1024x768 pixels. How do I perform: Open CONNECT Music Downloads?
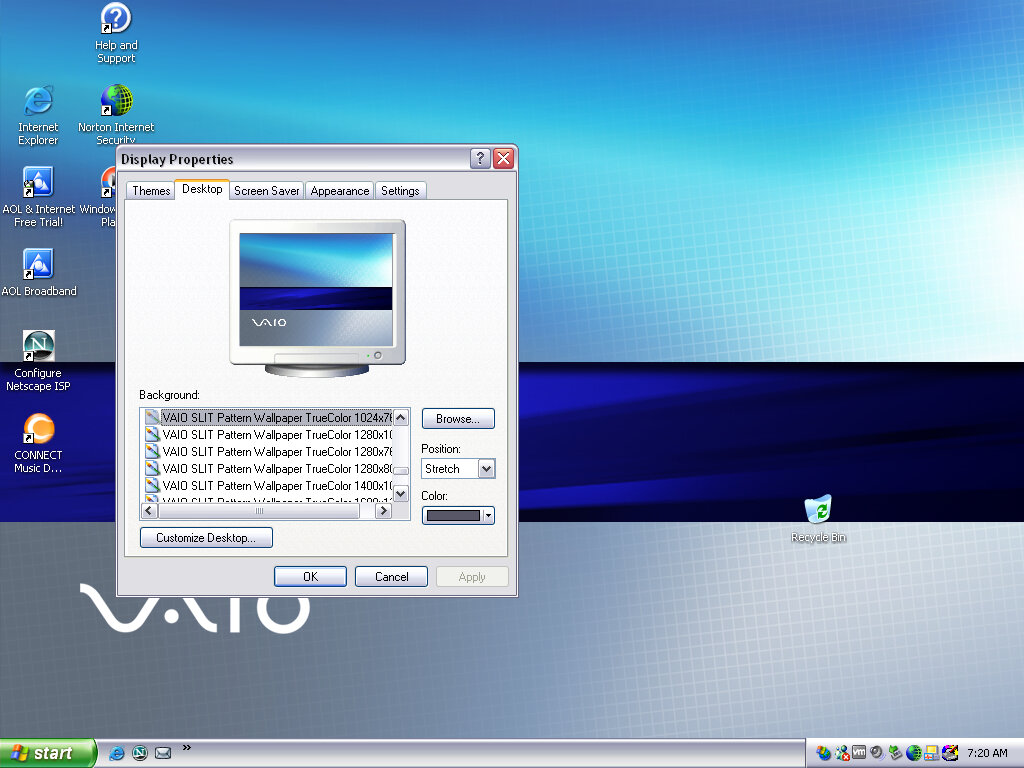coord(38,428)
